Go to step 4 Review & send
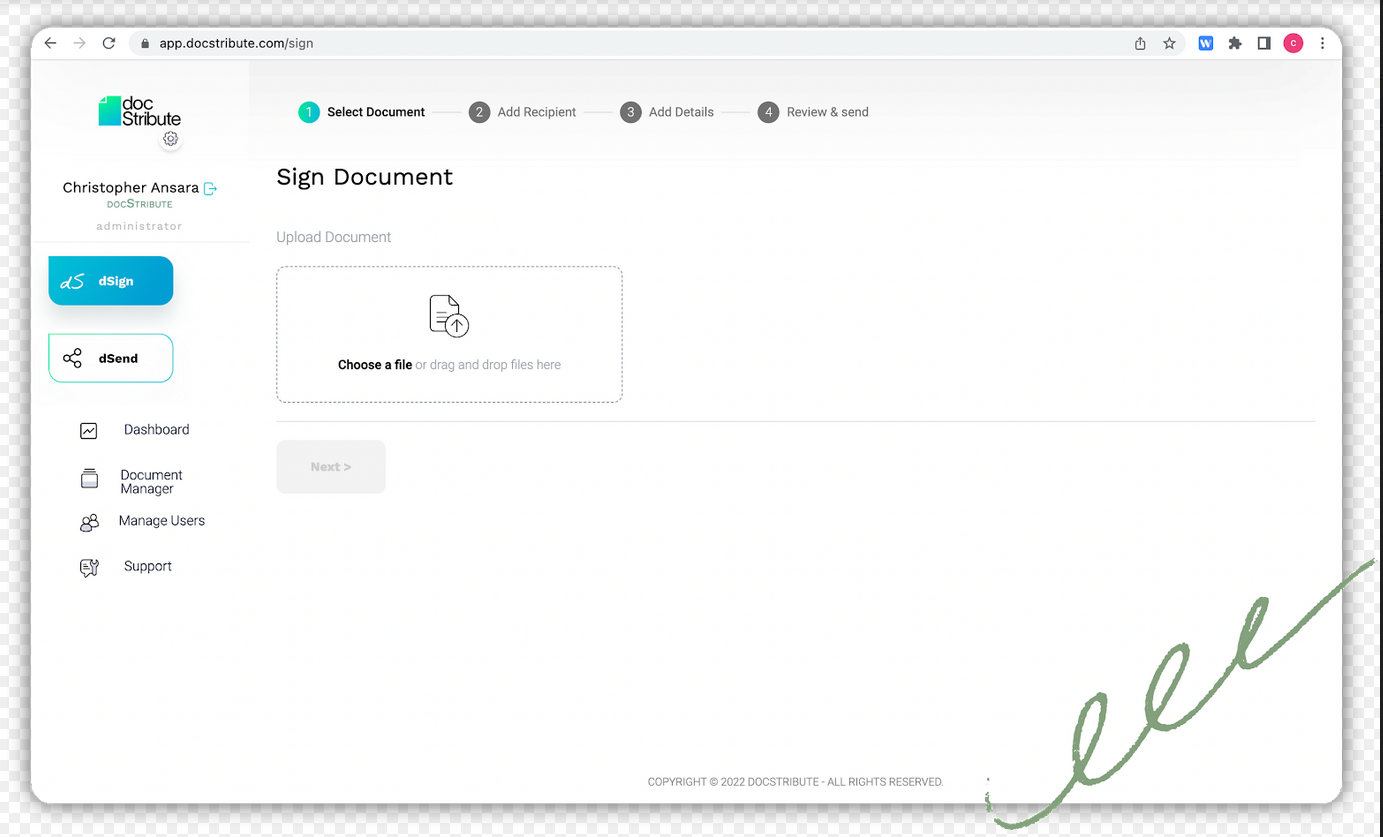This screenshot has height=837, width=1383. coord(813,112)
